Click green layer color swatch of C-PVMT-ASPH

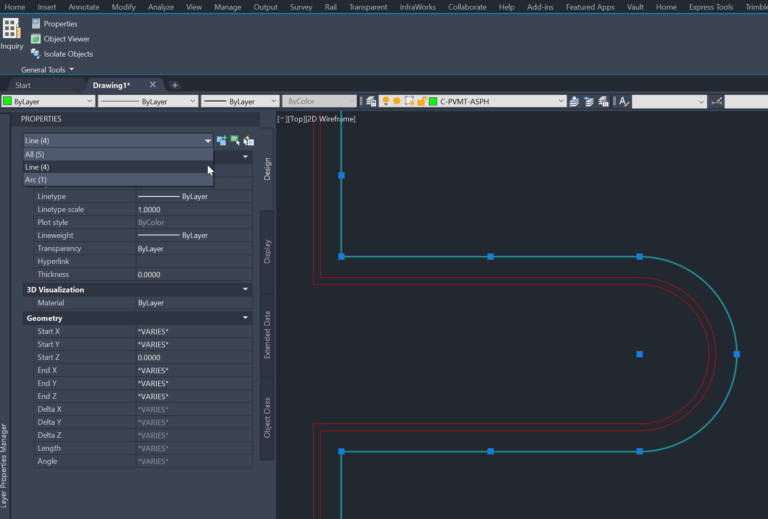click(433, 101)
